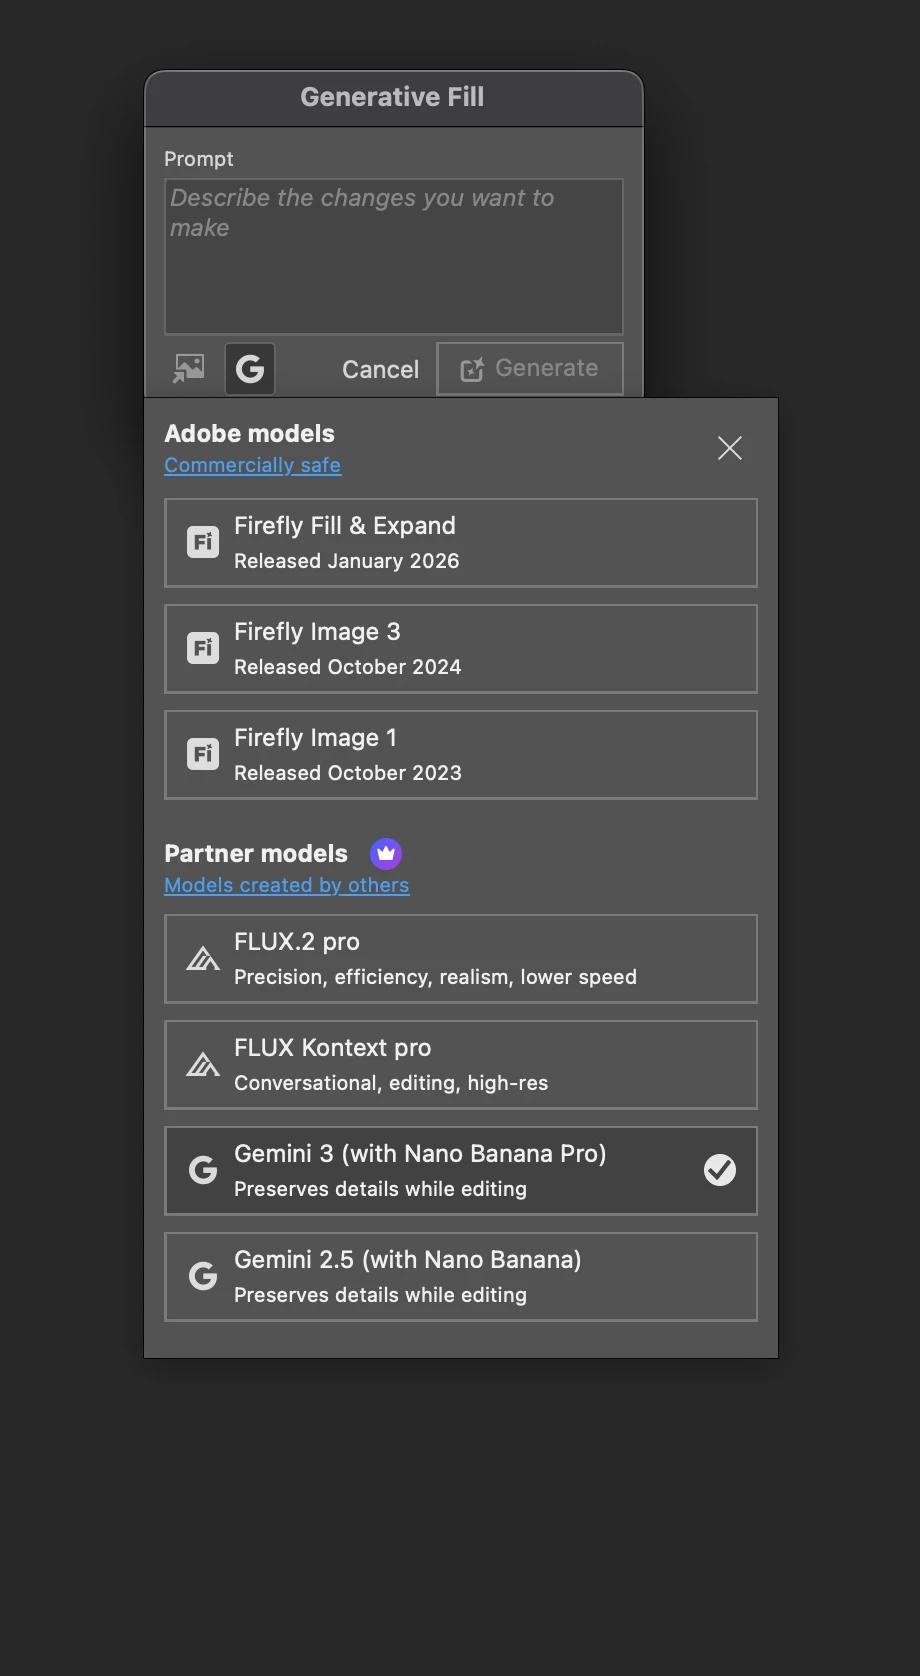
Task: Click the Fi icon next to Firefly Image 3
Action: tap(203, 649)
